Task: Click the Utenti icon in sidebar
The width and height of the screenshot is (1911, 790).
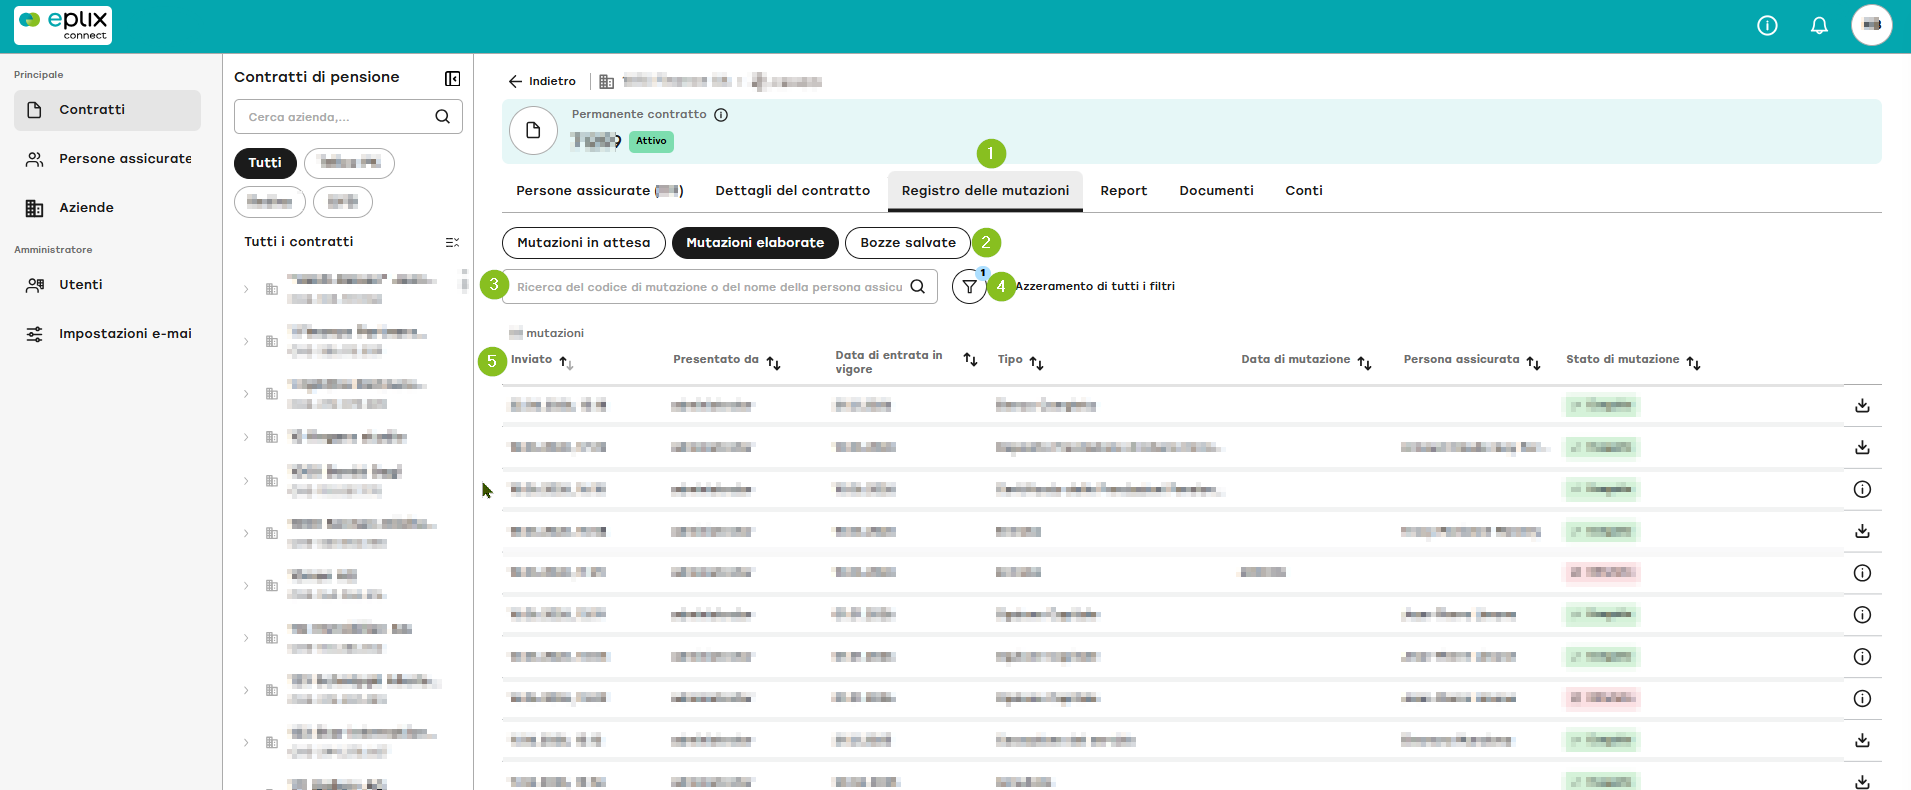Action: tap(35, 285)
